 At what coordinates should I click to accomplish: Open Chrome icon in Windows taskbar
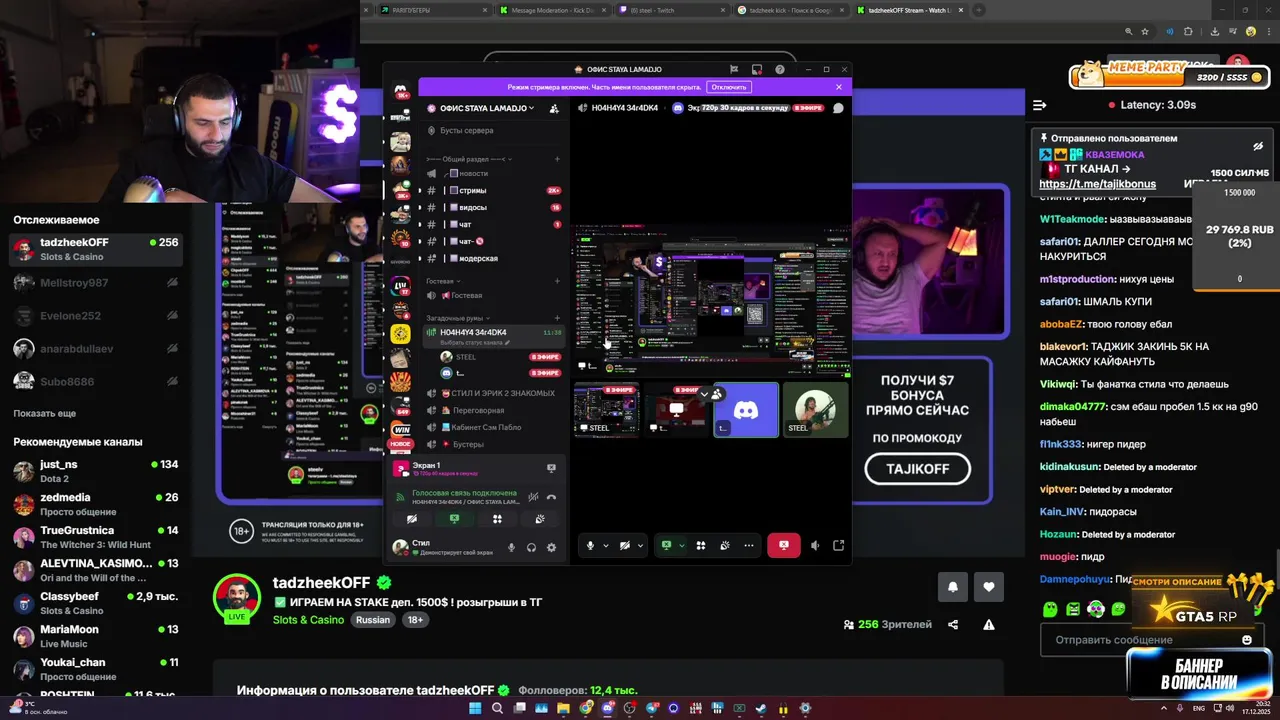586,709
